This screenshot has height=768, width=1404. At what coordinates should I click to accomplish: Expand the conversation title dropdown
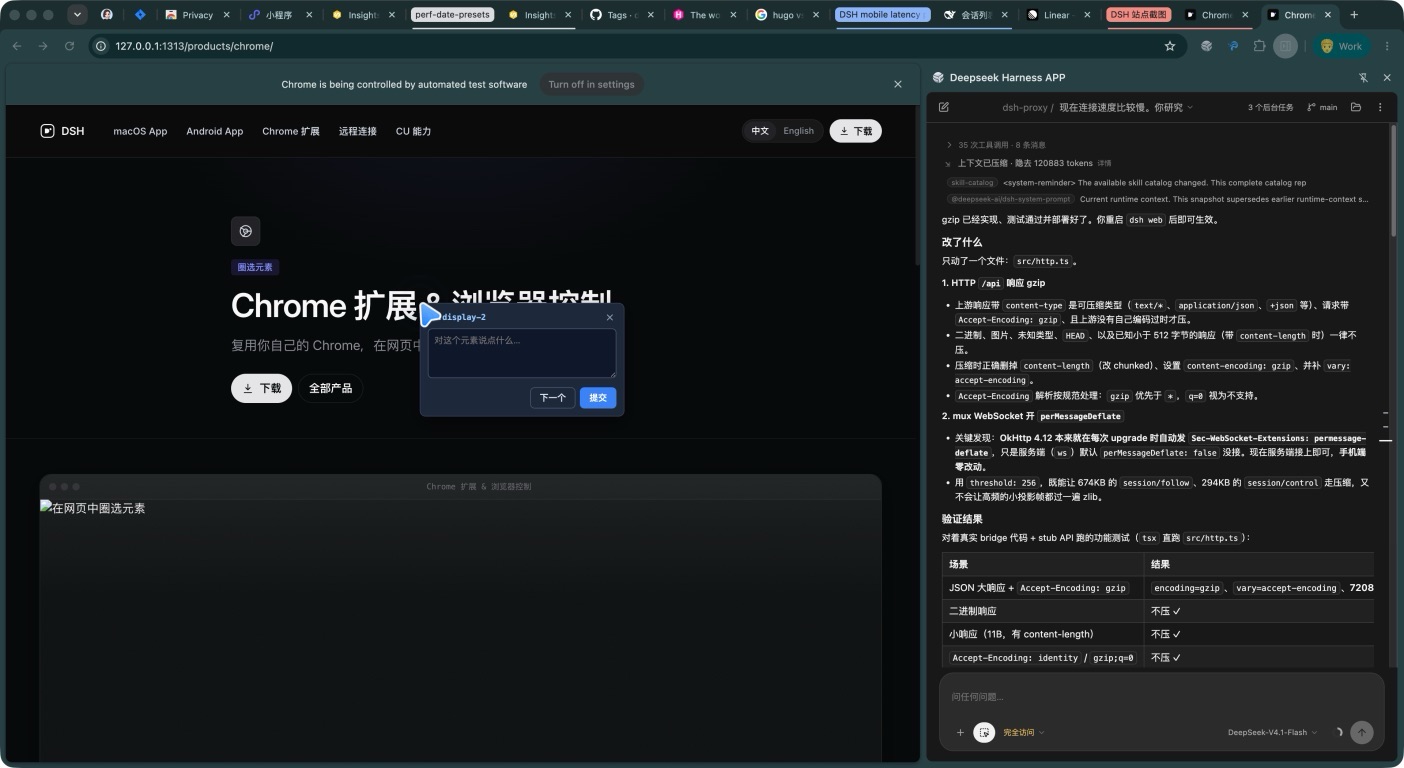[x=1190, y=107]
